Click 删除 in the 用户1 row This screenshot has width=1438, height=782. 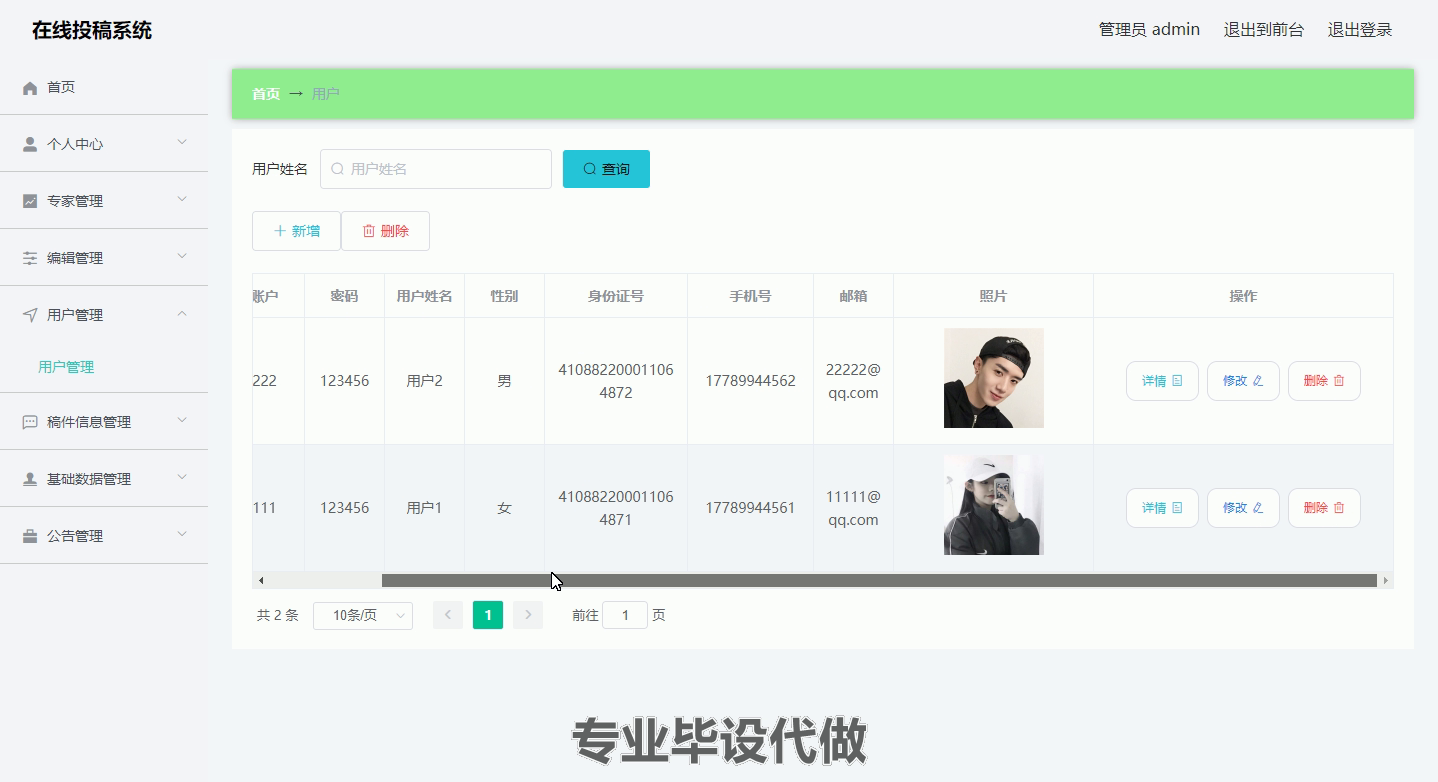[x=1324, y=508]
